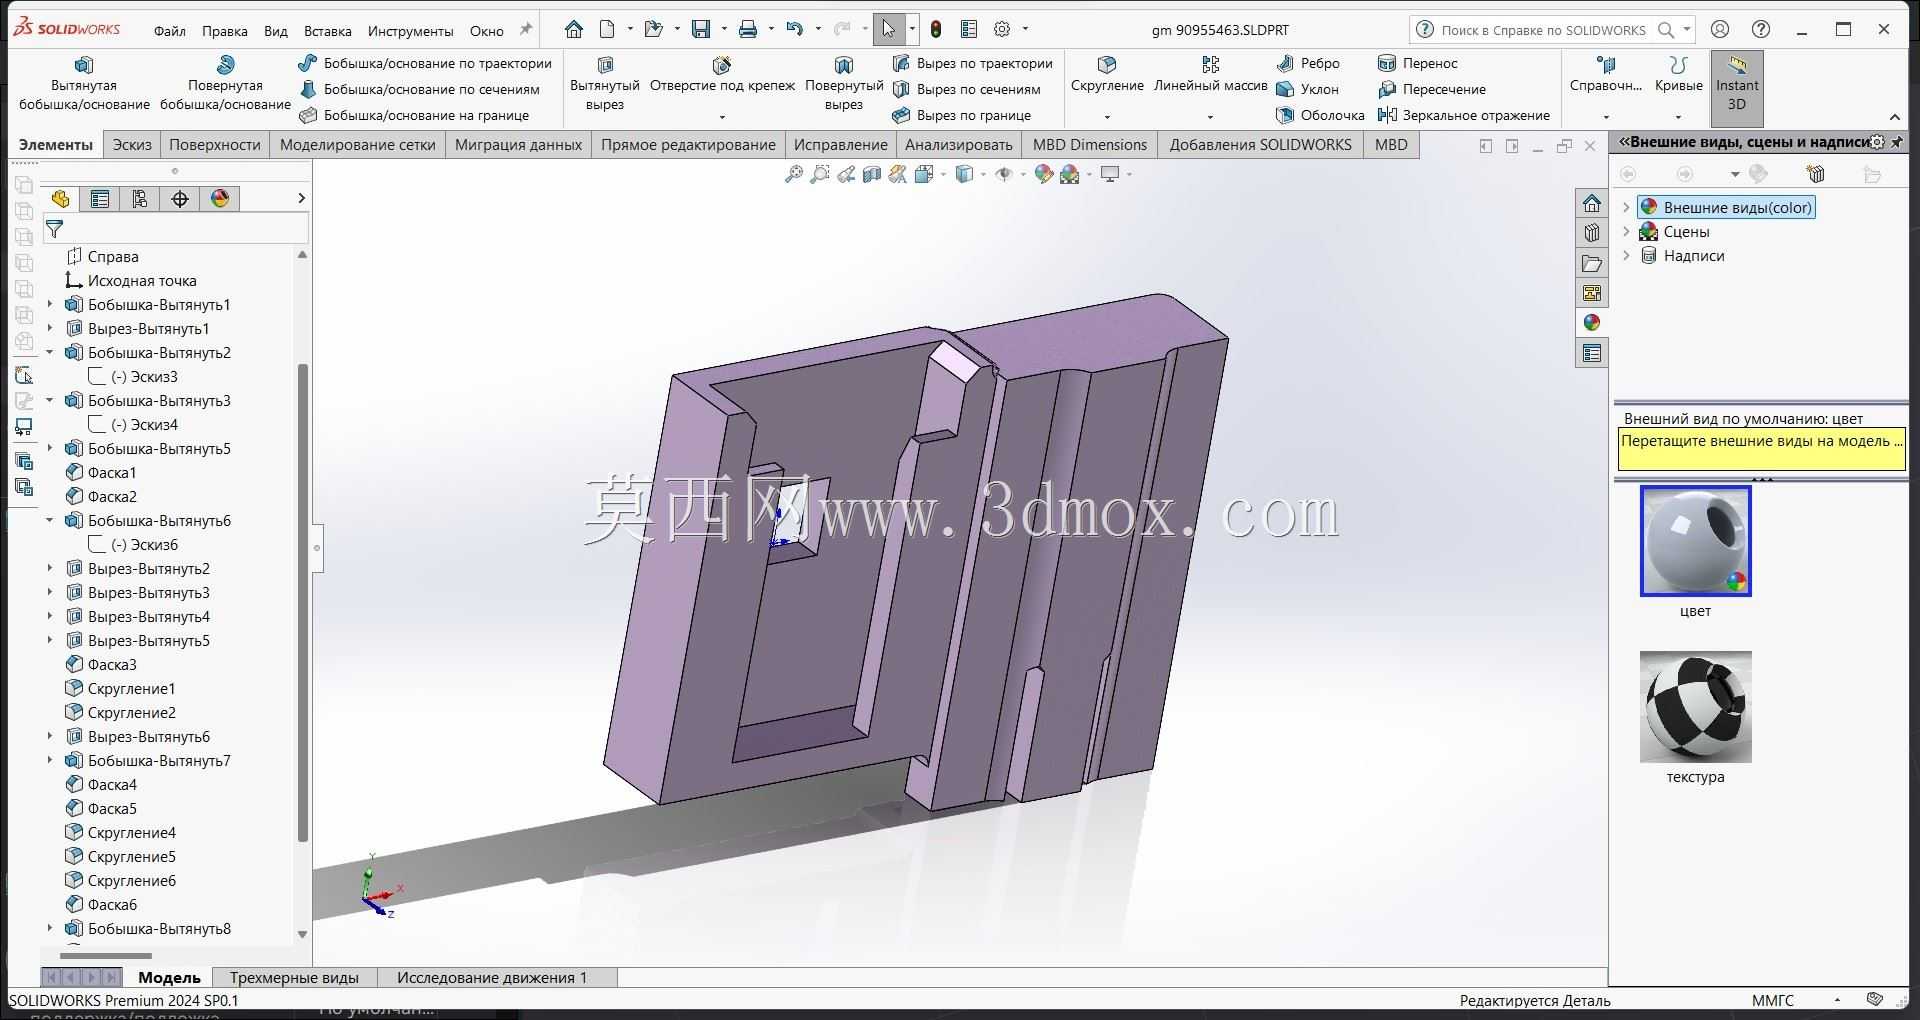Click the Вырез по сечениям button
Screen dimensions: 1920x1020
tap(966, 89)
